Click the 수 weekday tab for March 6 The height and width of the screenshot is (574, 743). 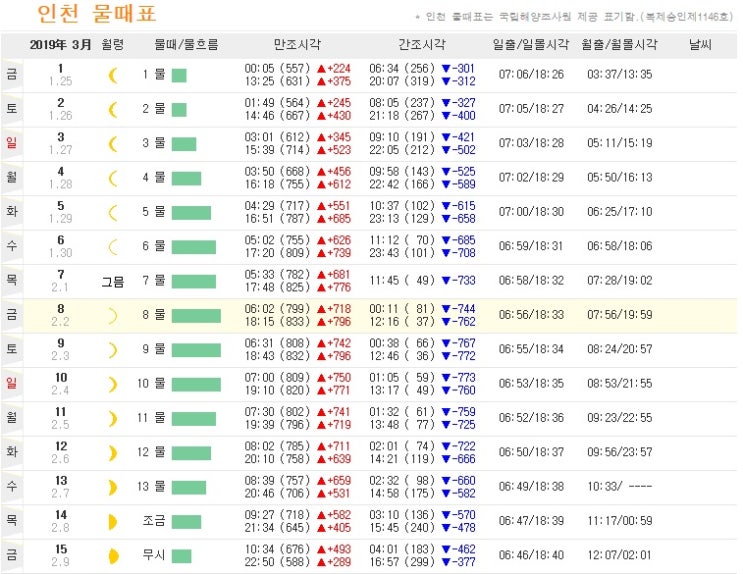coord(11,246)
